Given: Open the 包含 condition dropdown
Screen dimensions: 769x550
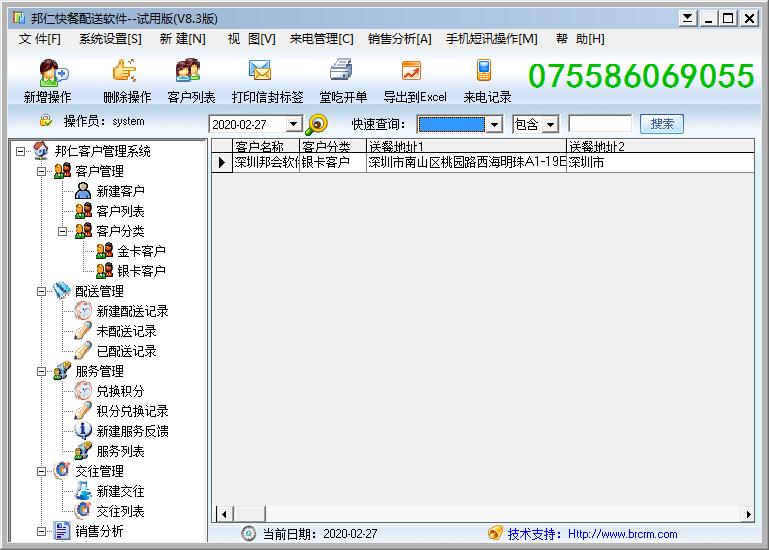Looking at the screenshot, I should point(551,124).
